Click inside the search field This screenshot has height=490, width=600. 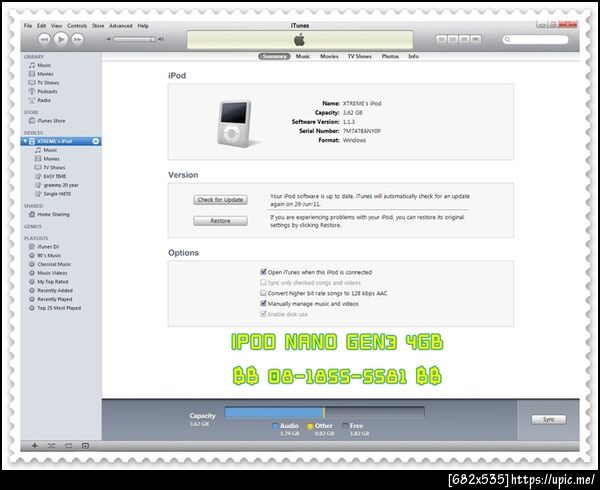pos(535,39)
